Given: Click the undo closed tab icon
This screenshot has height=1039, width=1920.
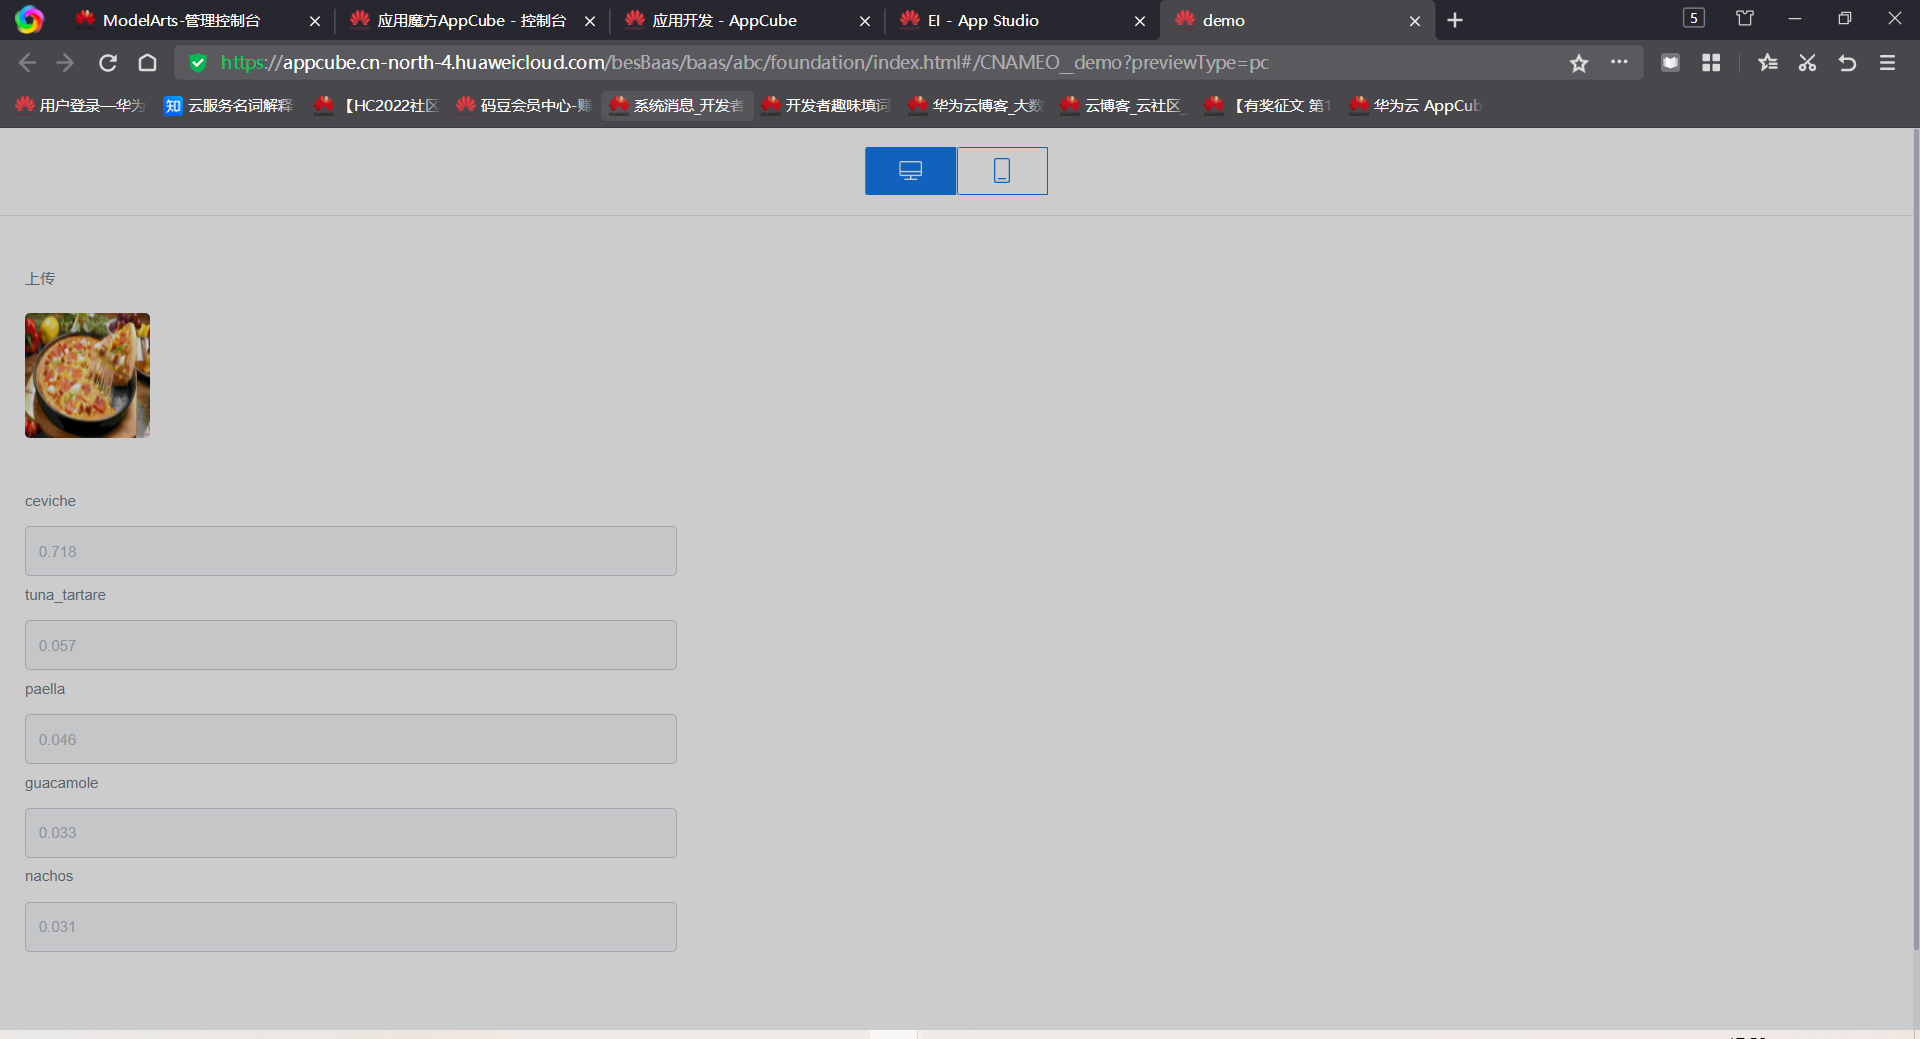Looking at the screenshot, I should coord(1847,63).
